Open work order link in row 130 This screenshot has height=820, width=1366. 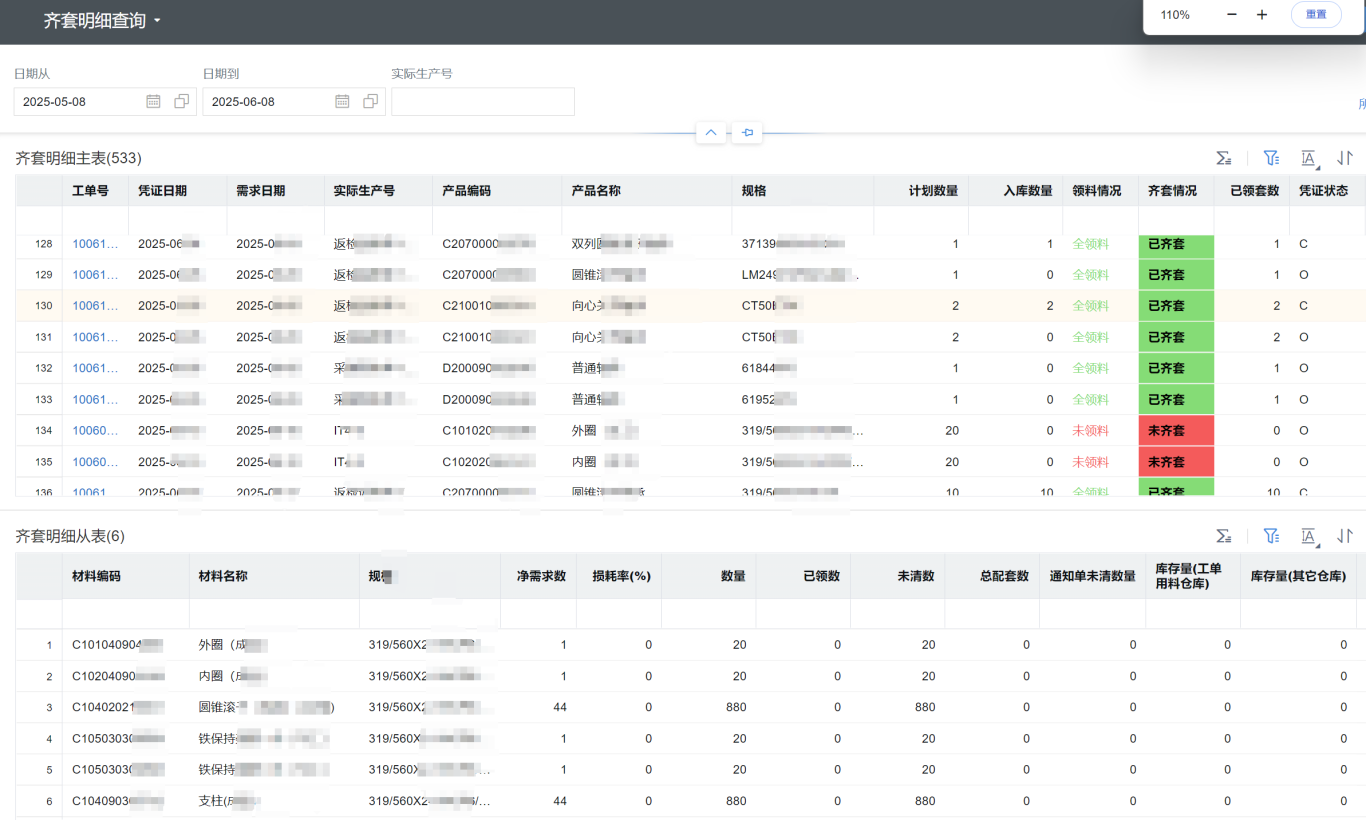tap(95, 306)
